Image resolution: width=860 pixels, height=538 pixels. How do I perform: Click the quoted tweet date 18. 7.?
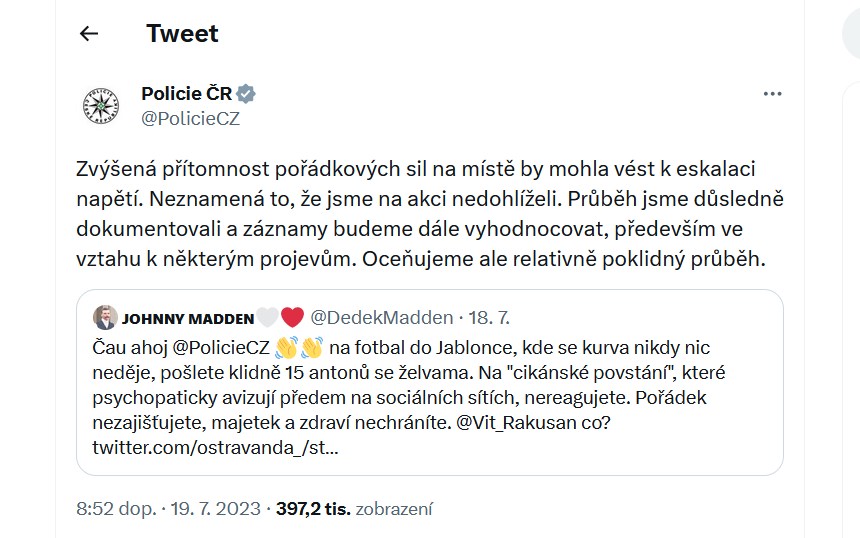tap(489, 318)
